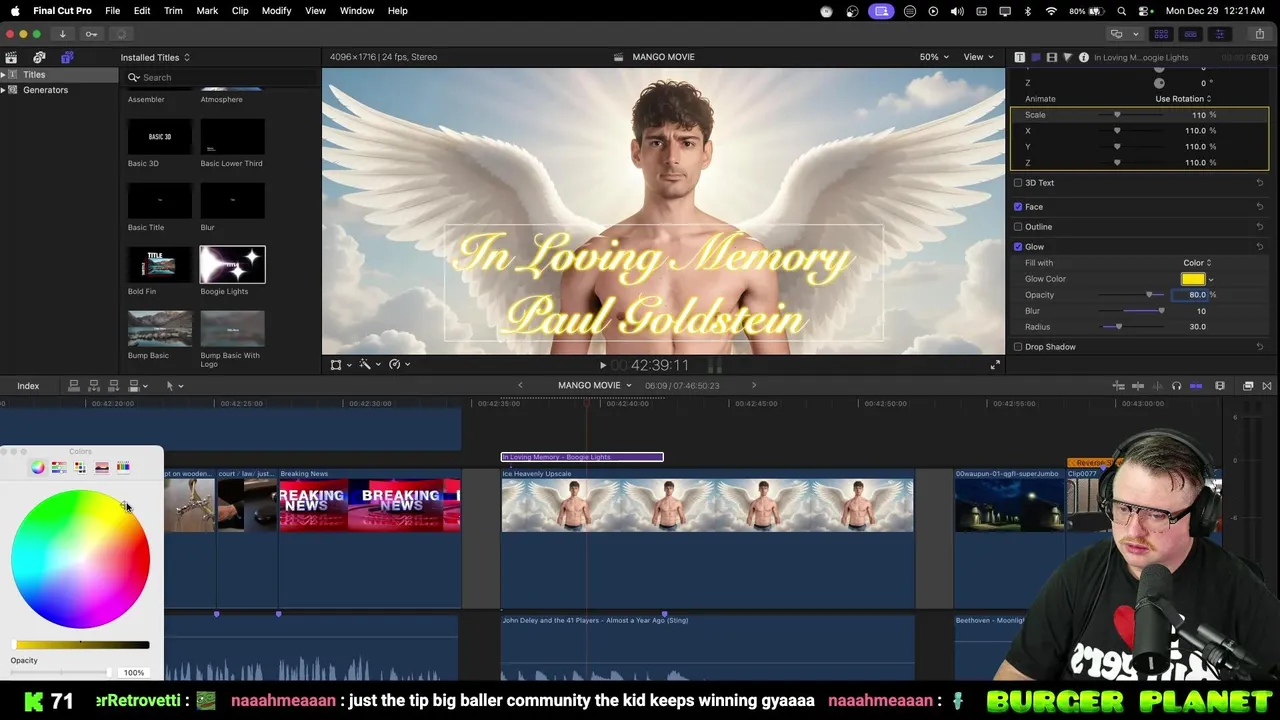
Task: Open the Select tool arrow dropdown
Action: pyautogui.click(x=174, y=385)
